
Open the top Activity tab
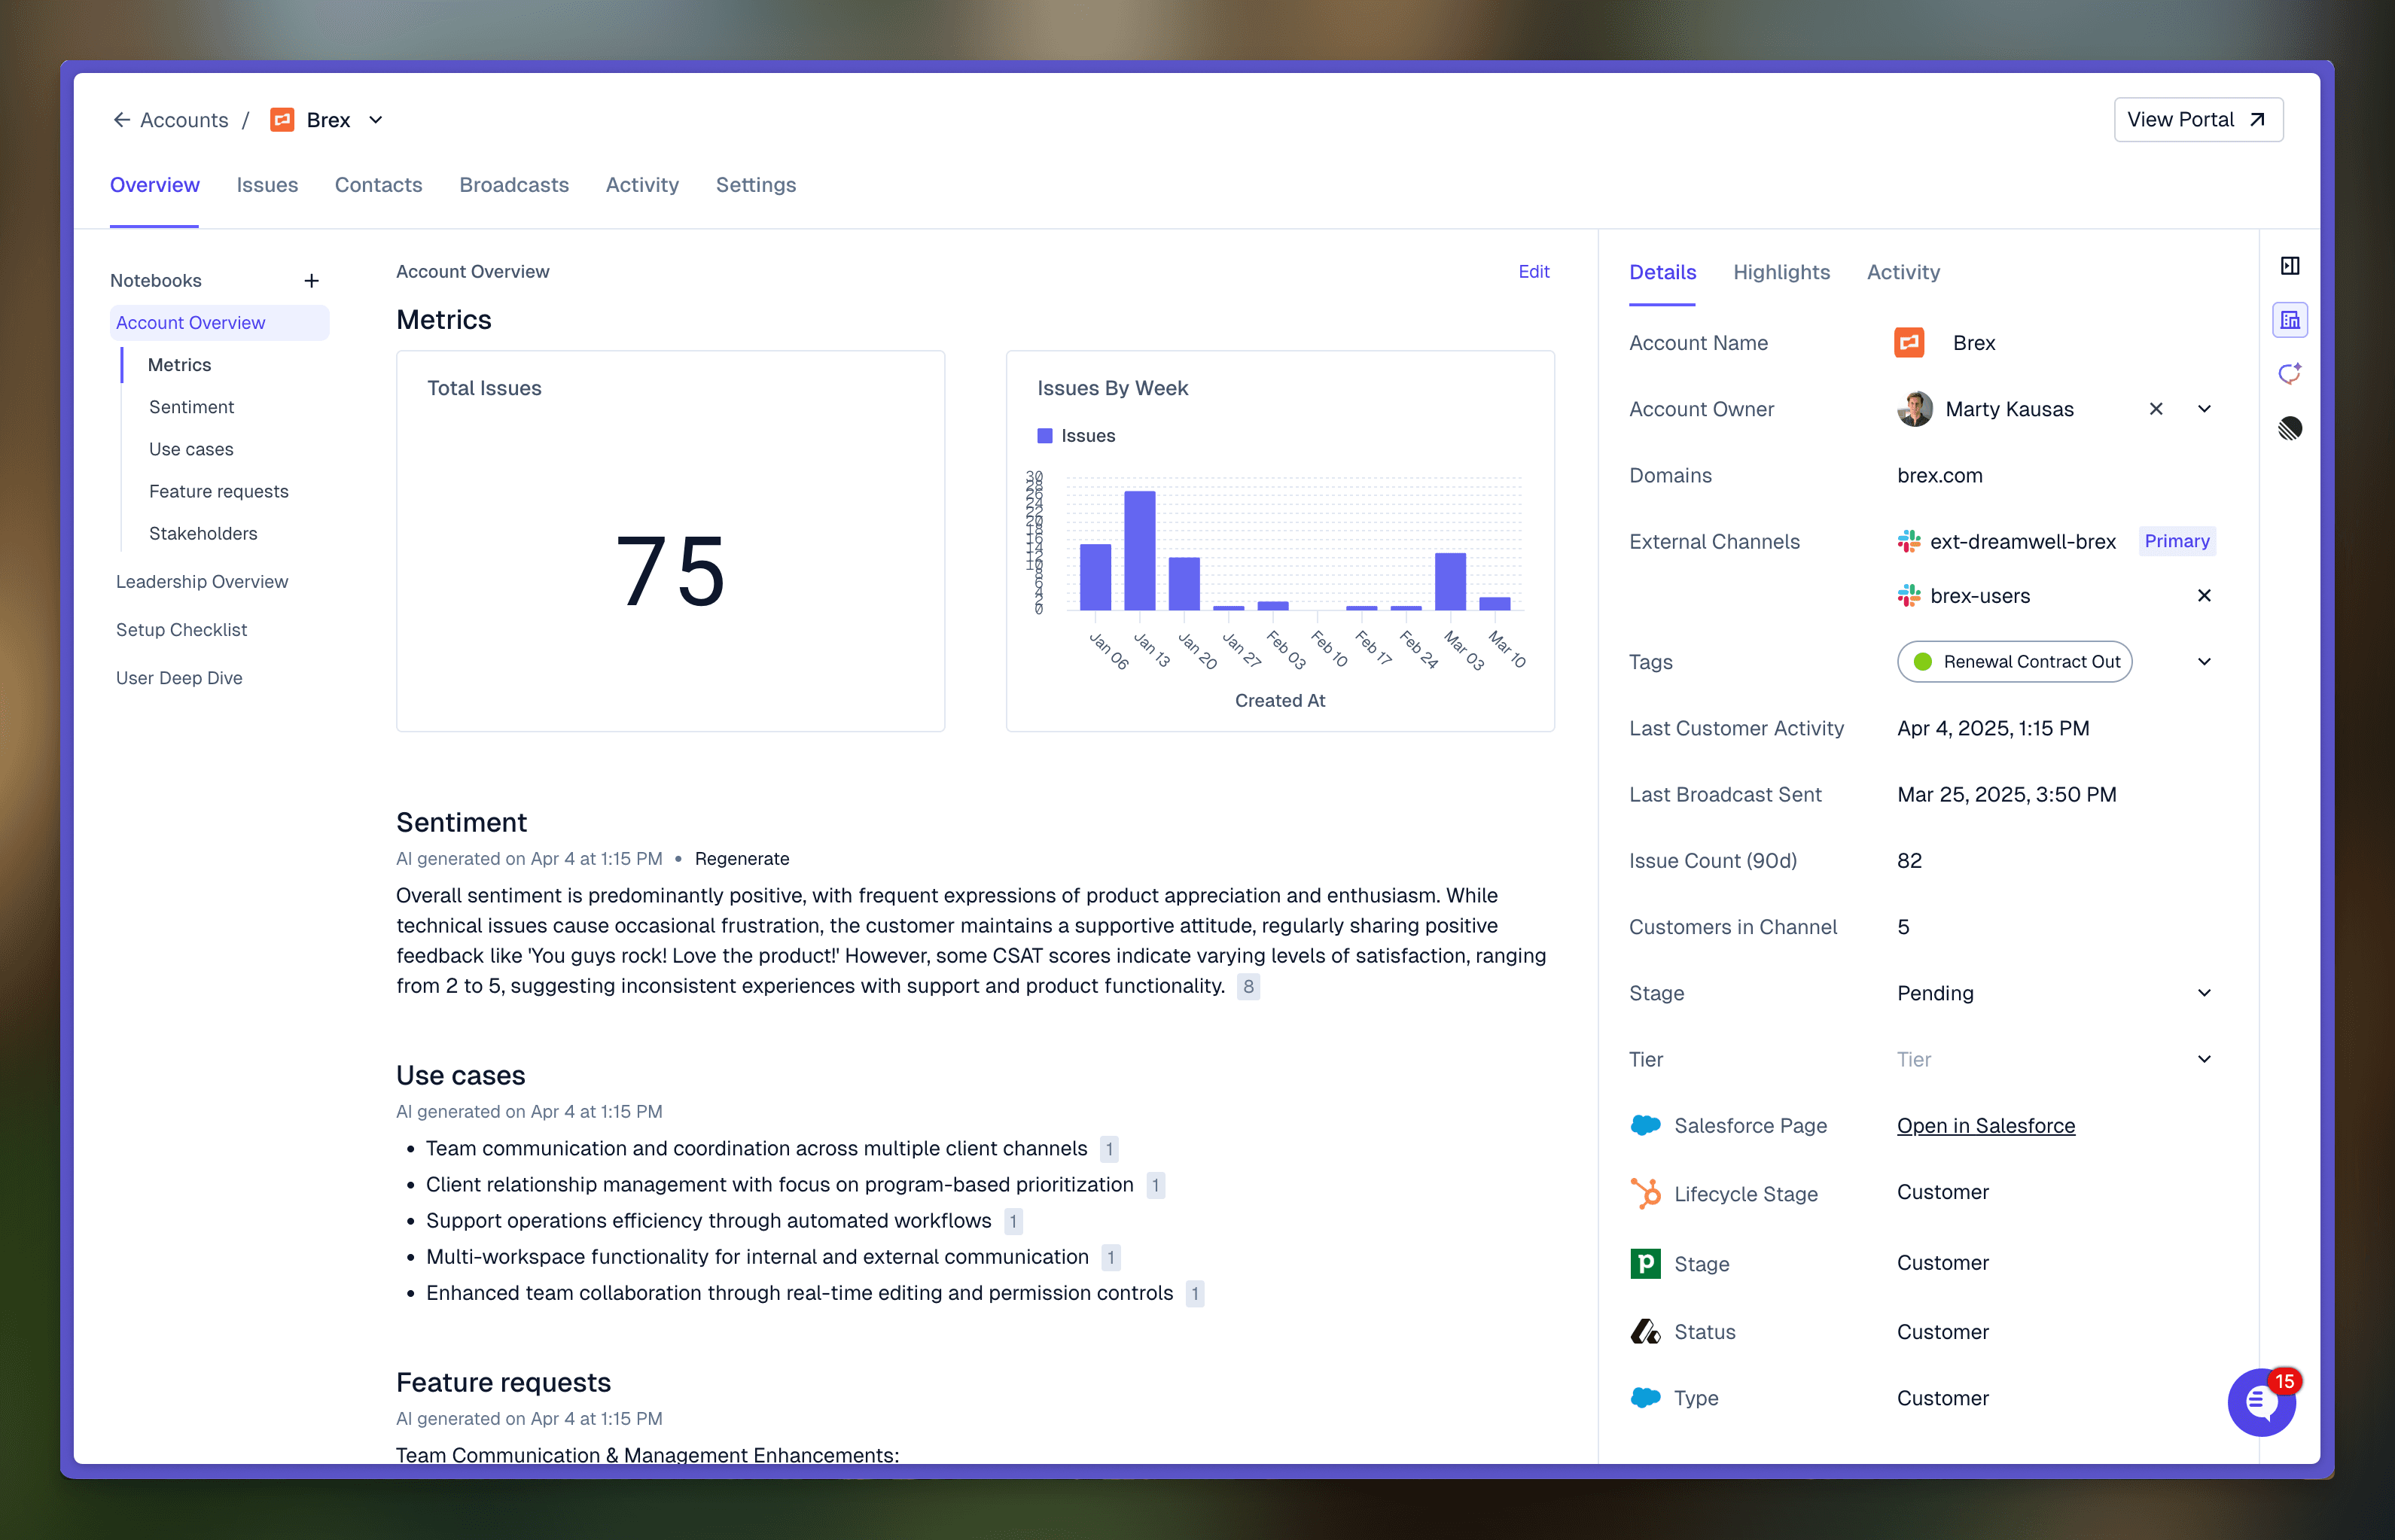coord(642,185)
